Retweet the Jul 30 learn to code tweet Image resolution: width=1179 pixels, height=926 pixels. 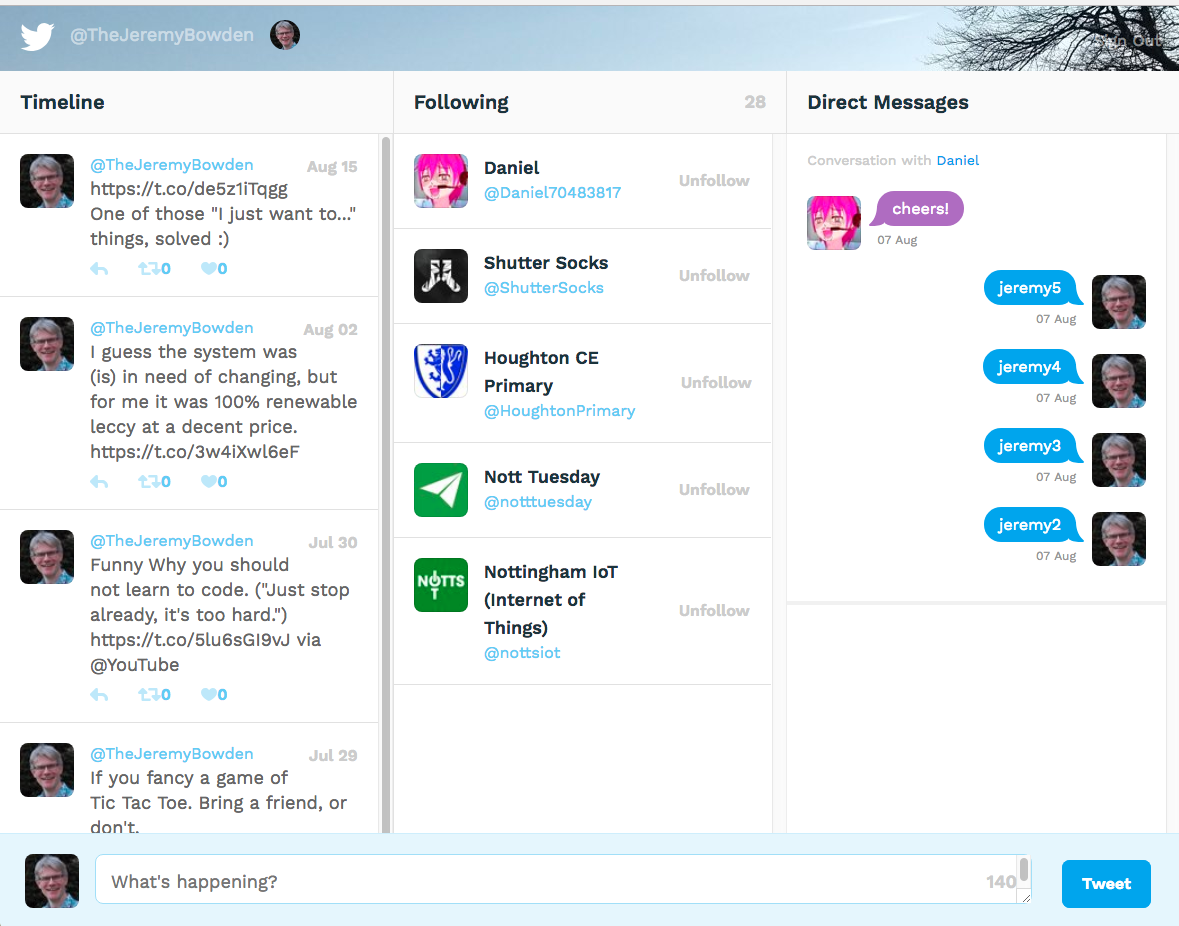point(154,695)
